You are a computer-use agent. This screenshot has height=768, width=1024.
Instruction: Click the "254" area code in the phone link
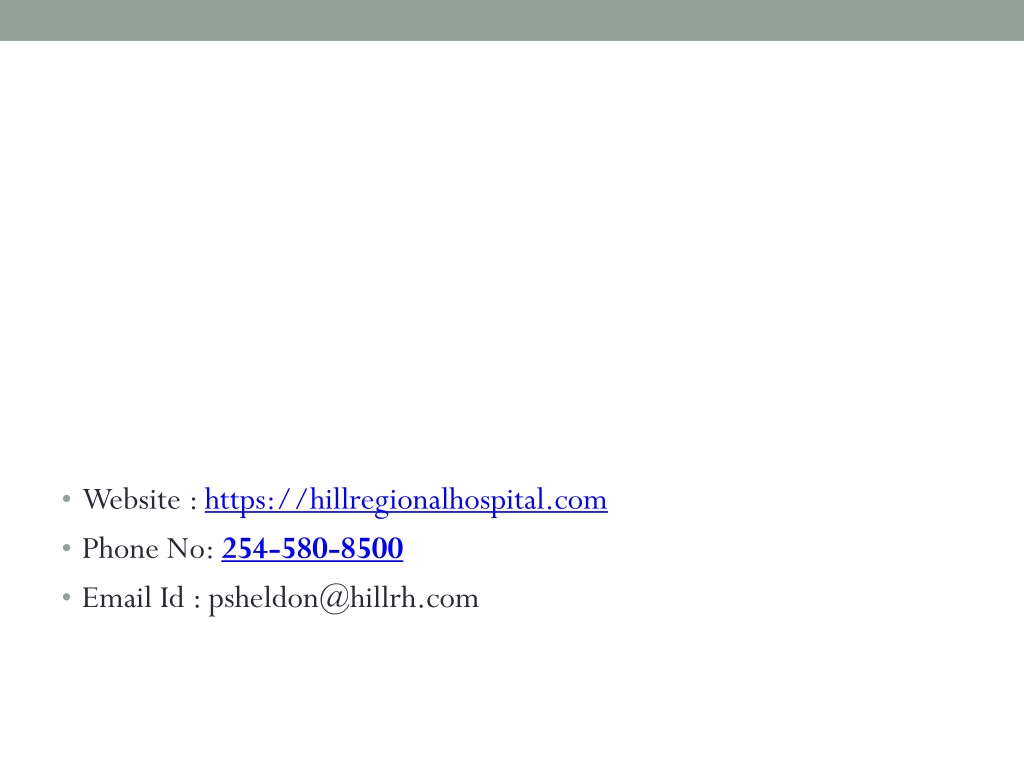coord(242,549)
